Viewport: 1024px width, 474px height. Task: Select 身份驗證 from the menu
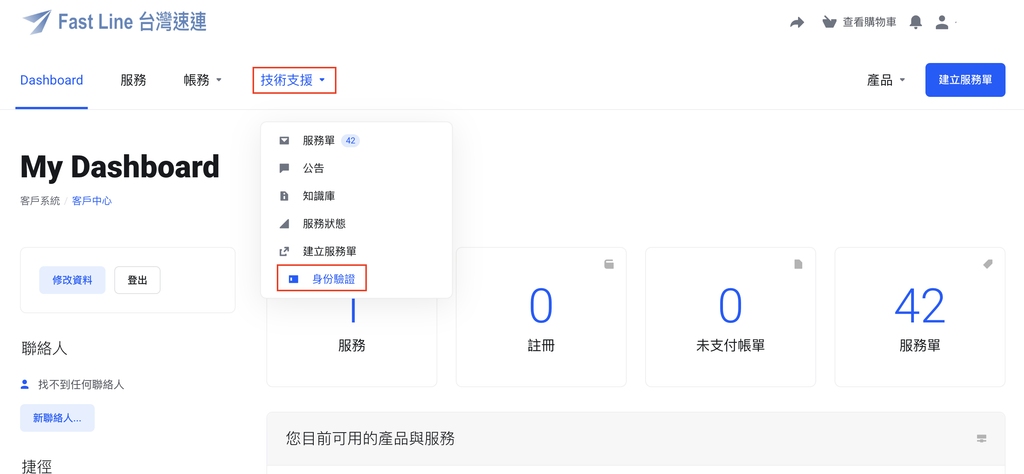[x=322, y=279]
